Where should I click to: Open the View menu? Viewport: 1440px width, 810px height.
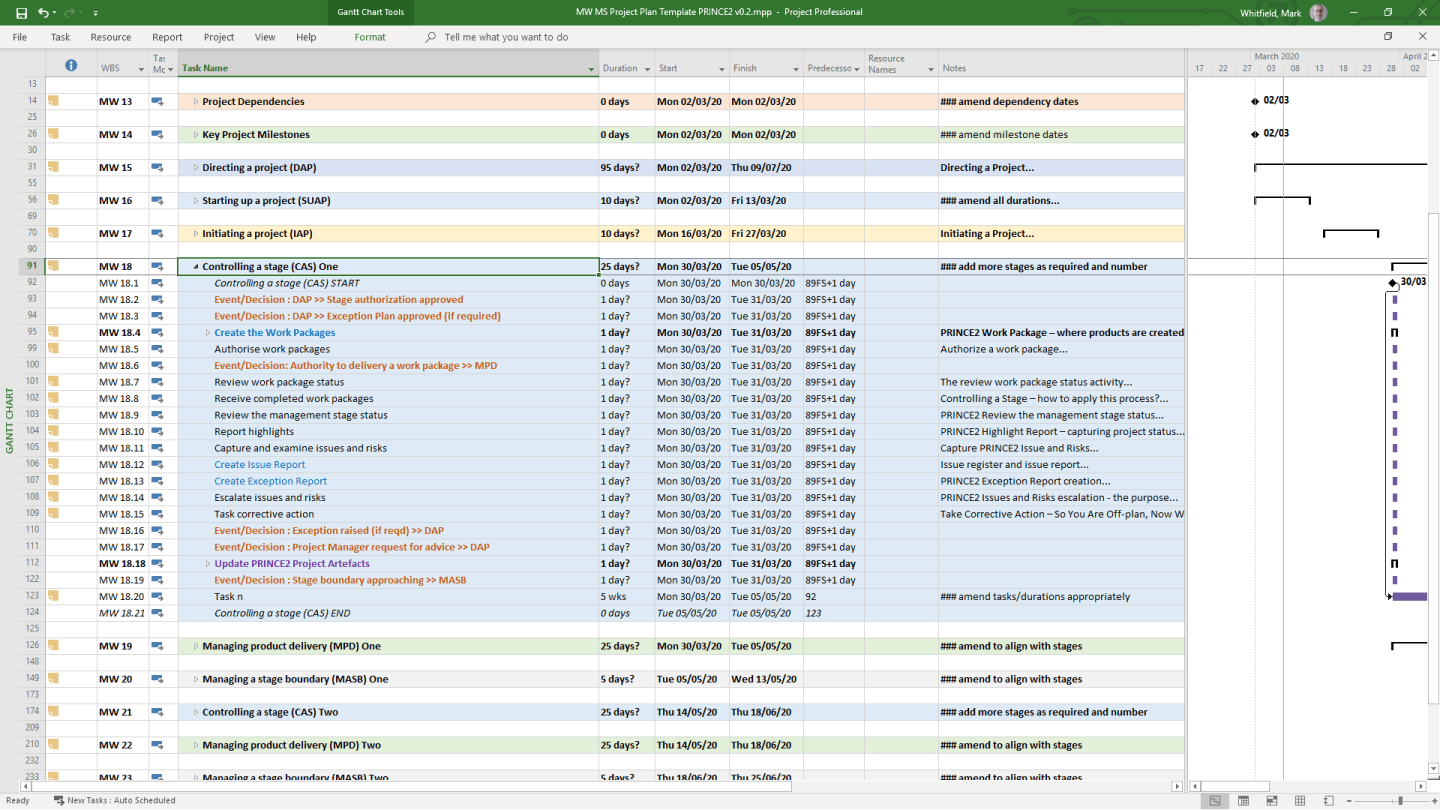[x=264, y=37]
